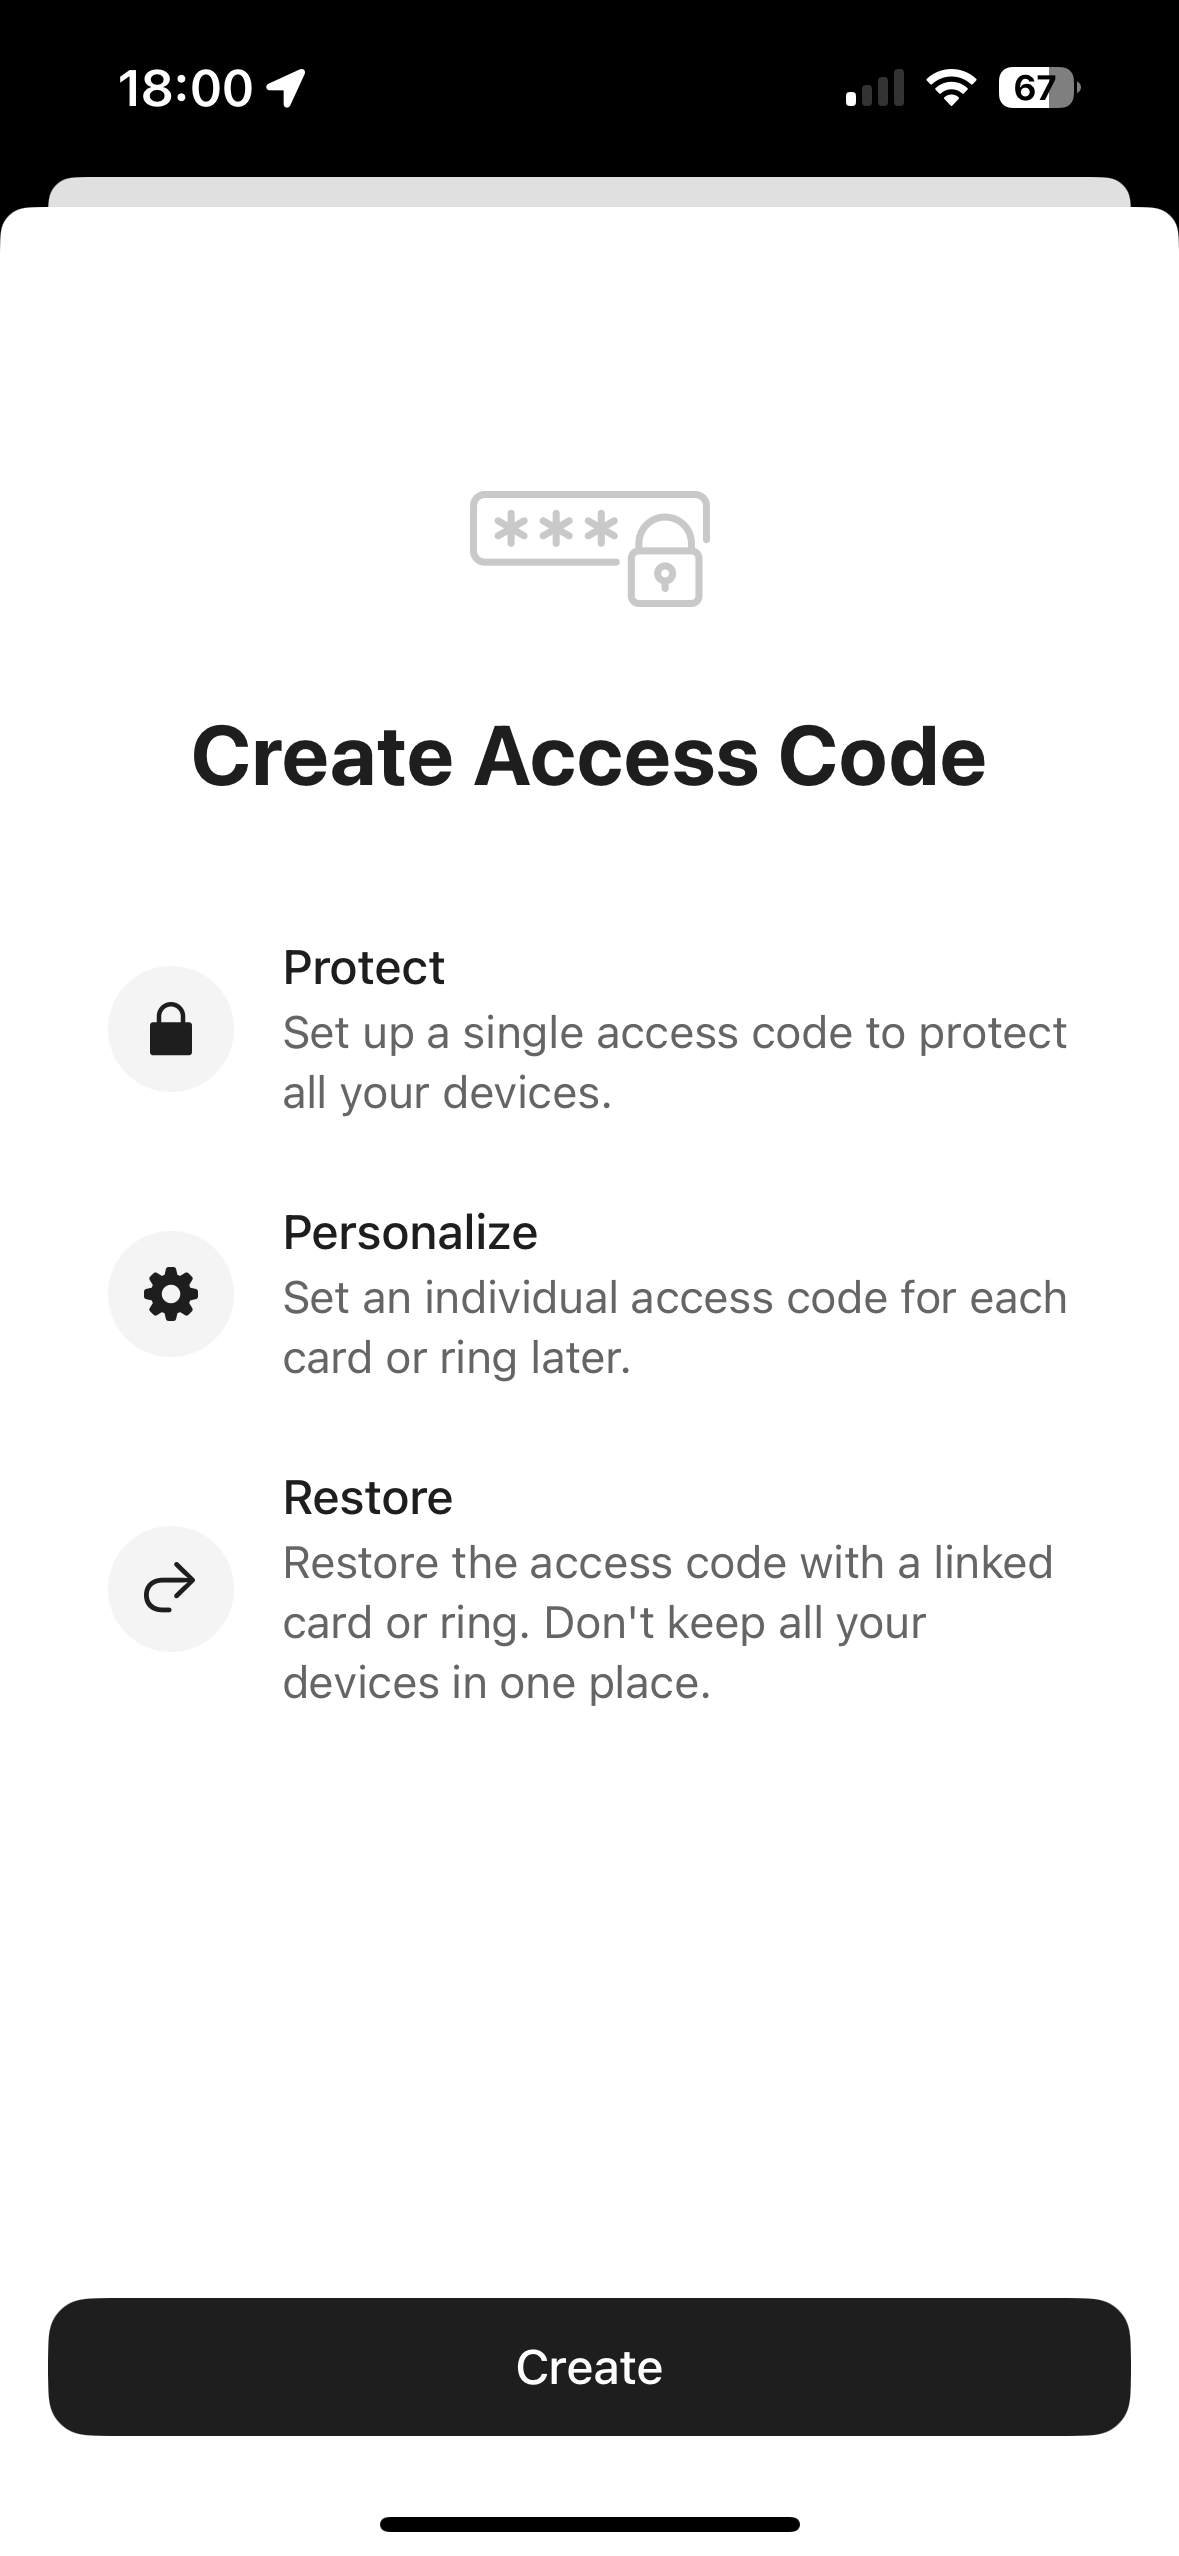Tap the Restore title text

(x=368, y=1497)
